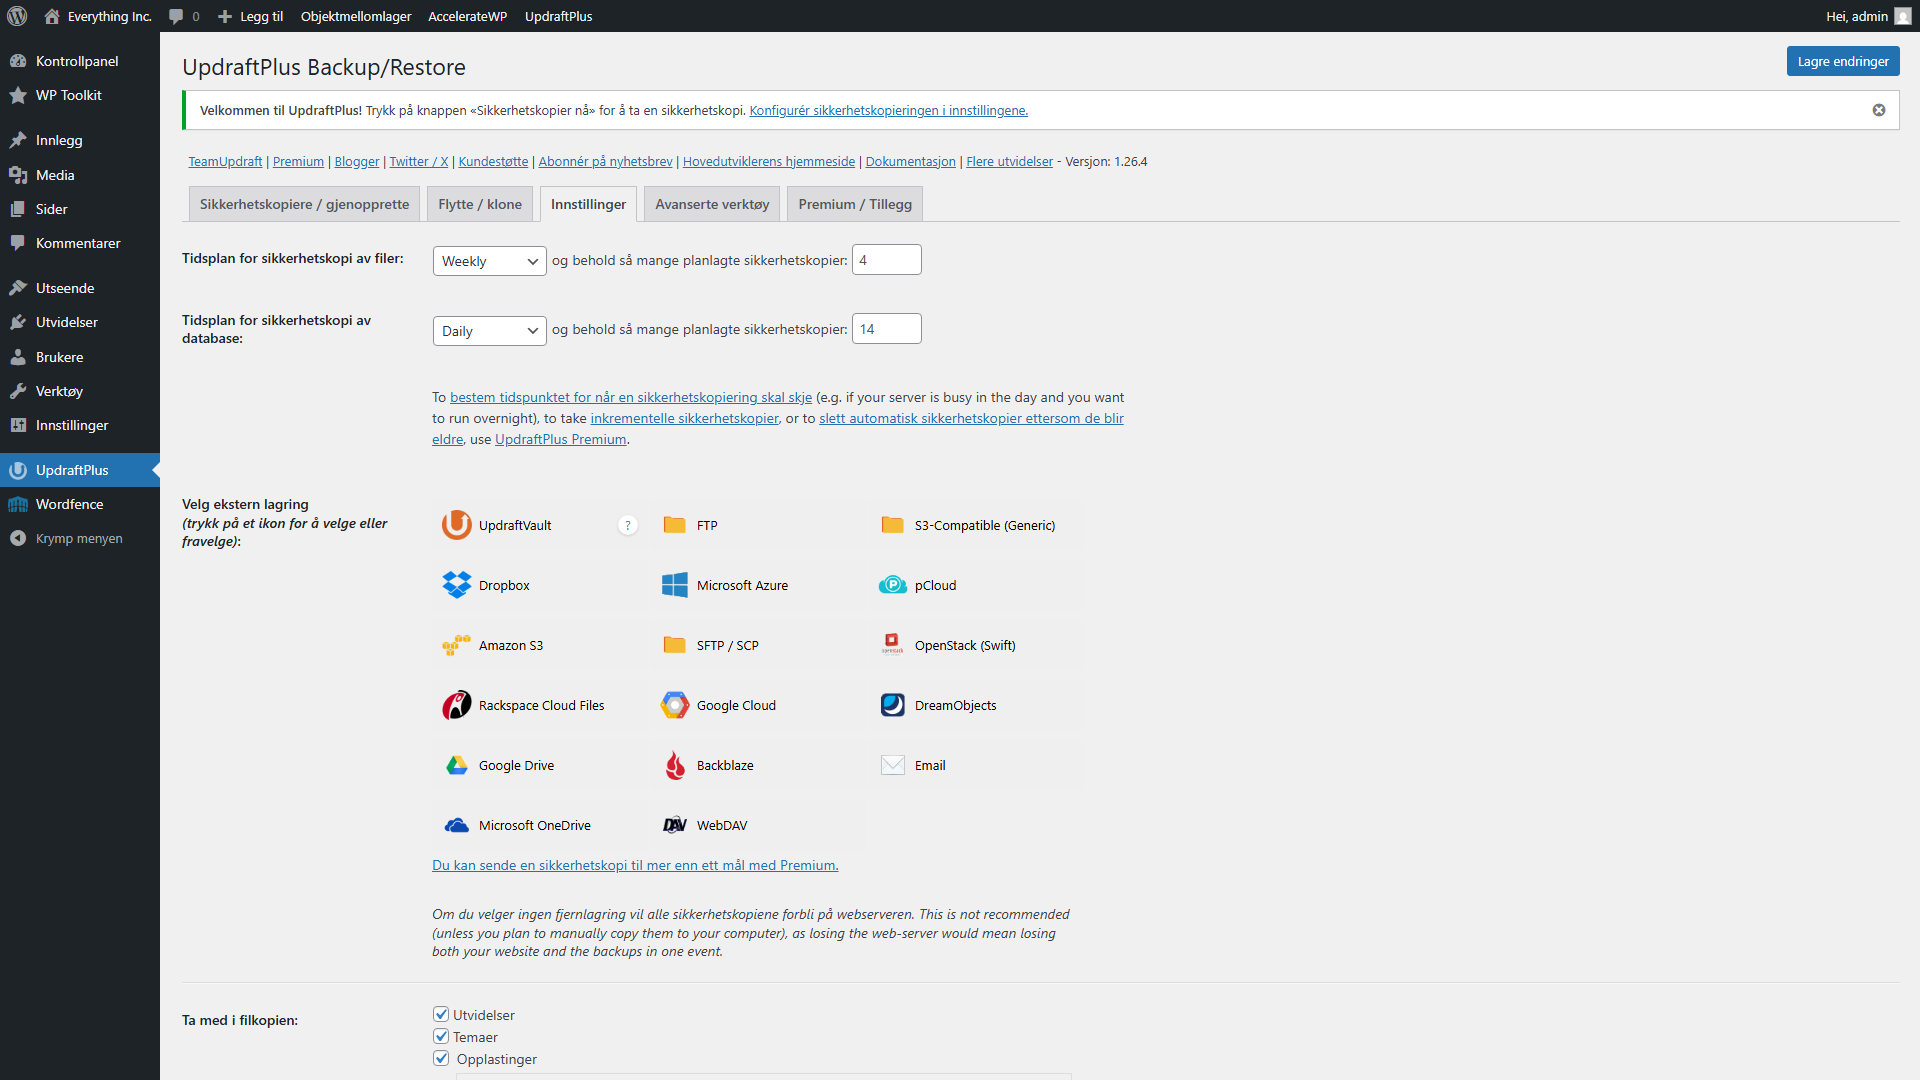The width and height of the screenshot is (1920, 1080).
Task: Click the Innlegg pin icon
Action: point(18,140)
